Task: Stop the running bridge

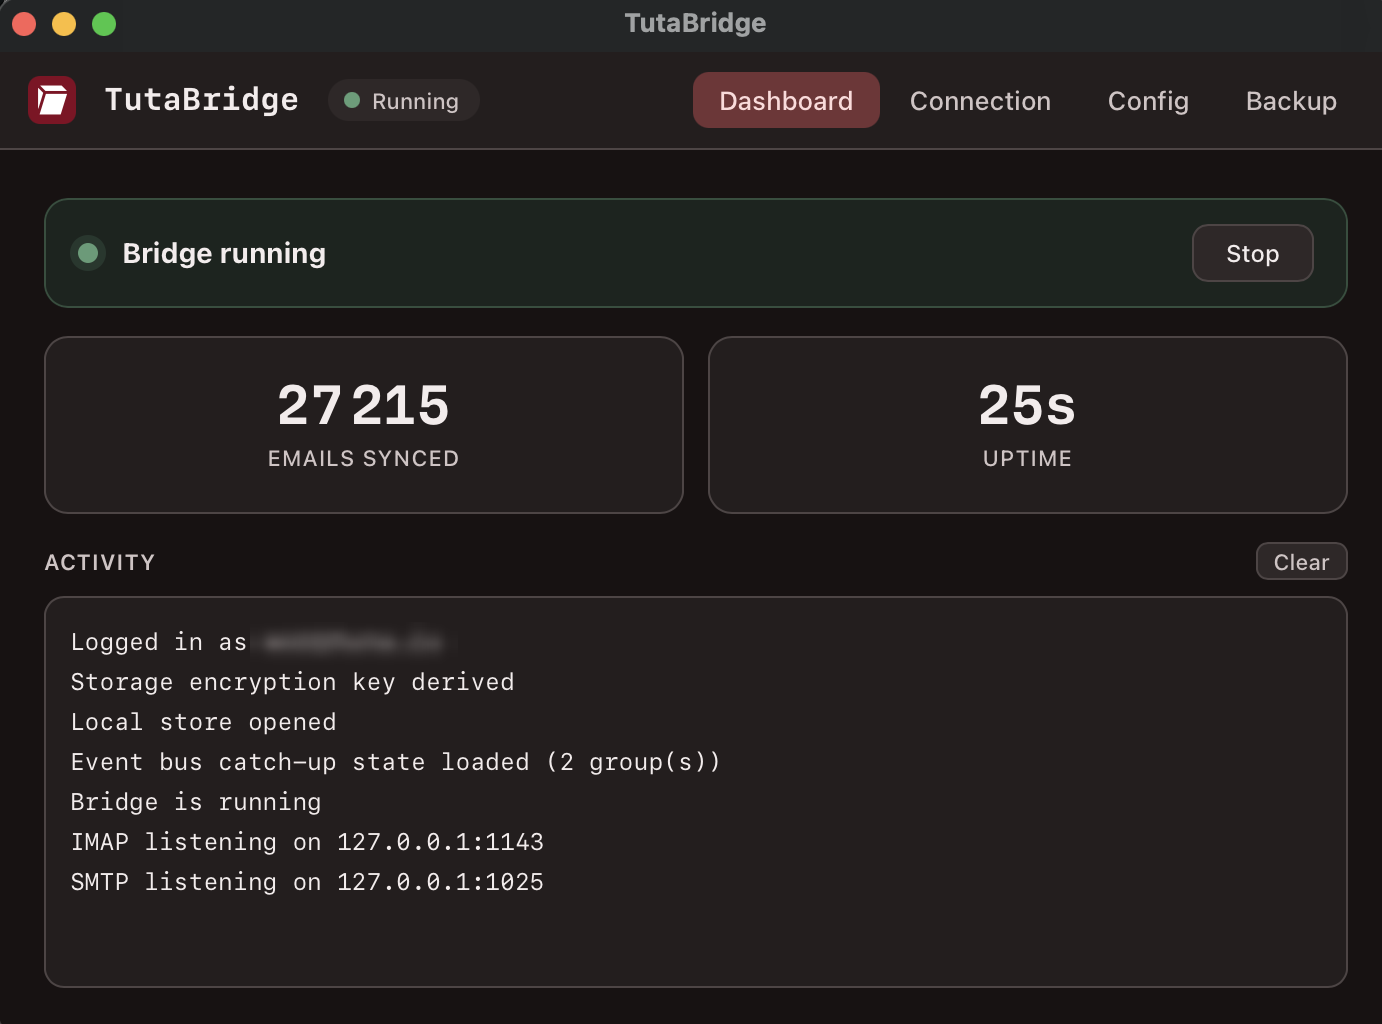Action: pos(1252,253)
